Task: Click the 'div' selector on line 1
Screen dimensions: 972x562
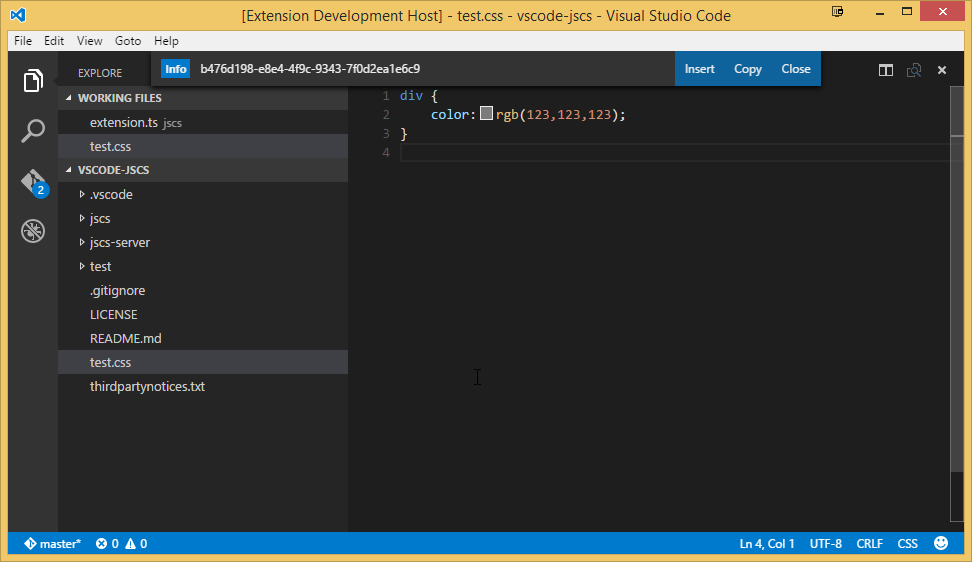Action: point(412,95)
